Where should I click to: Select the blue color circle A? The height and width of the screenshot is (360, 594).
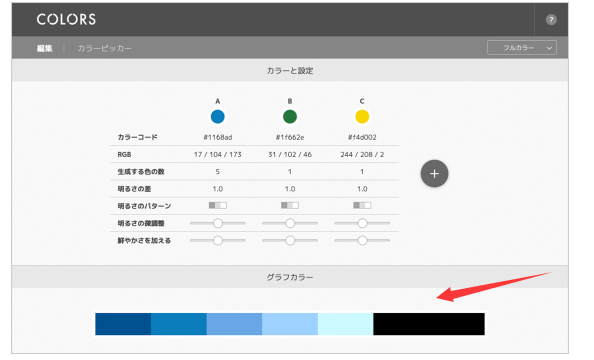[217, 117]
